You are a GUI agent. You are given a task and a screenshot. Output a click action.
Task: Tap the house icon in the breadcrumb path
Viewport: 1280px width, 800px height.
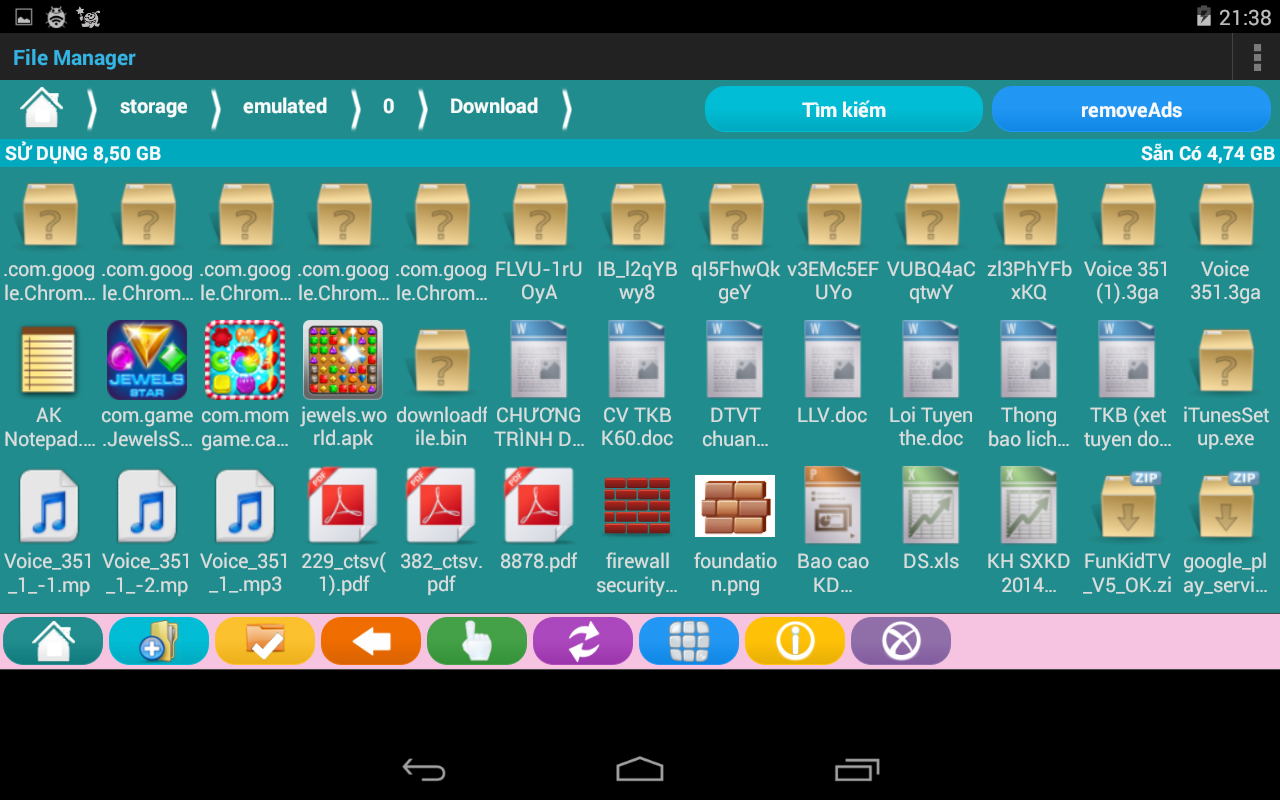pyautogui.click(x=42, y=108)
